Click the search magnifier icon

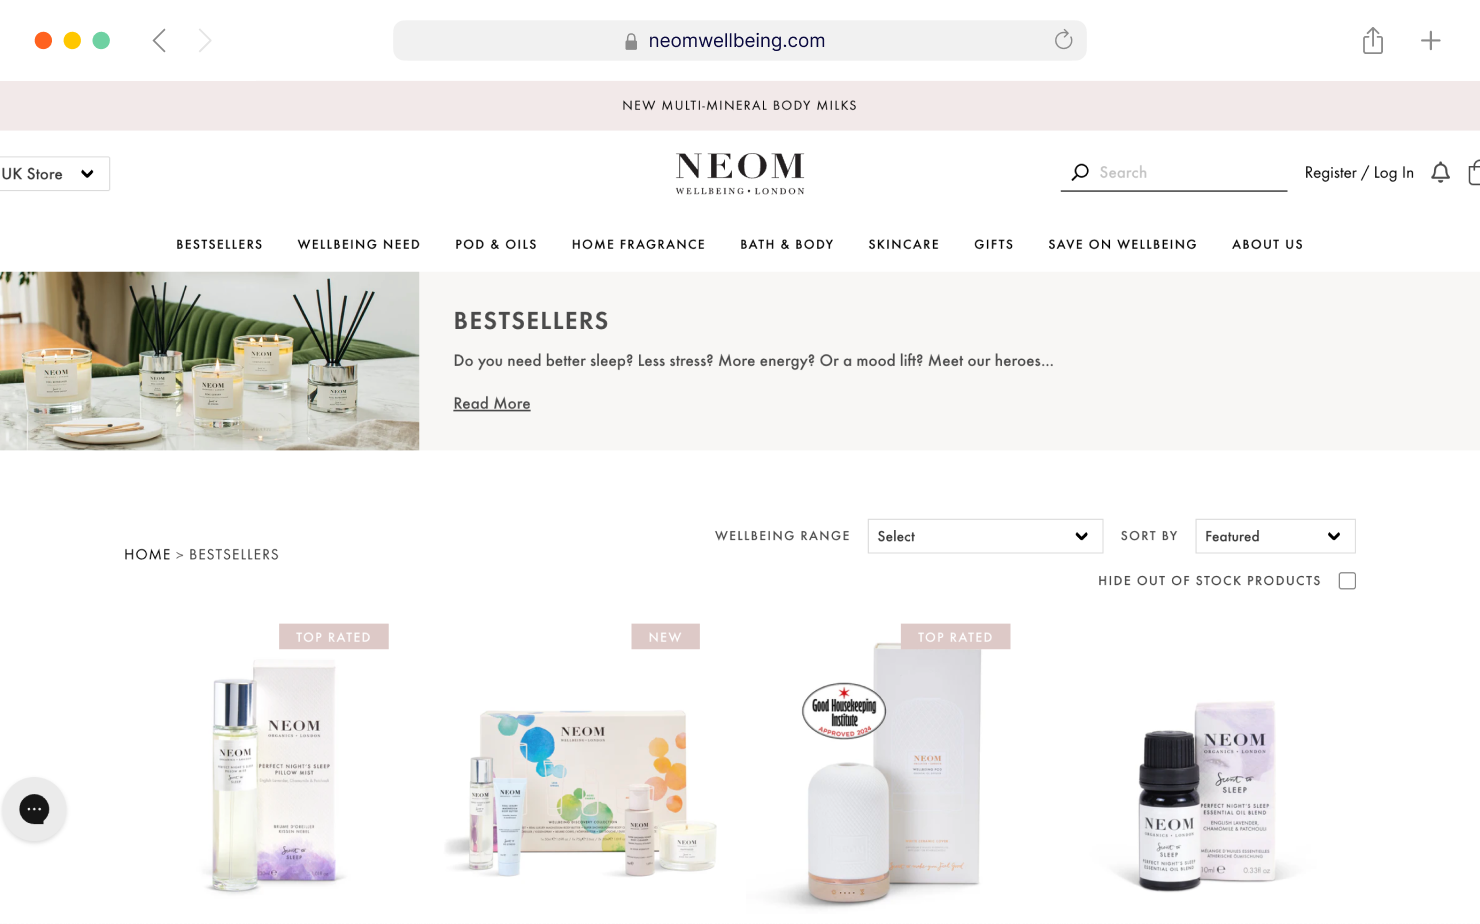click(1080, 172)
